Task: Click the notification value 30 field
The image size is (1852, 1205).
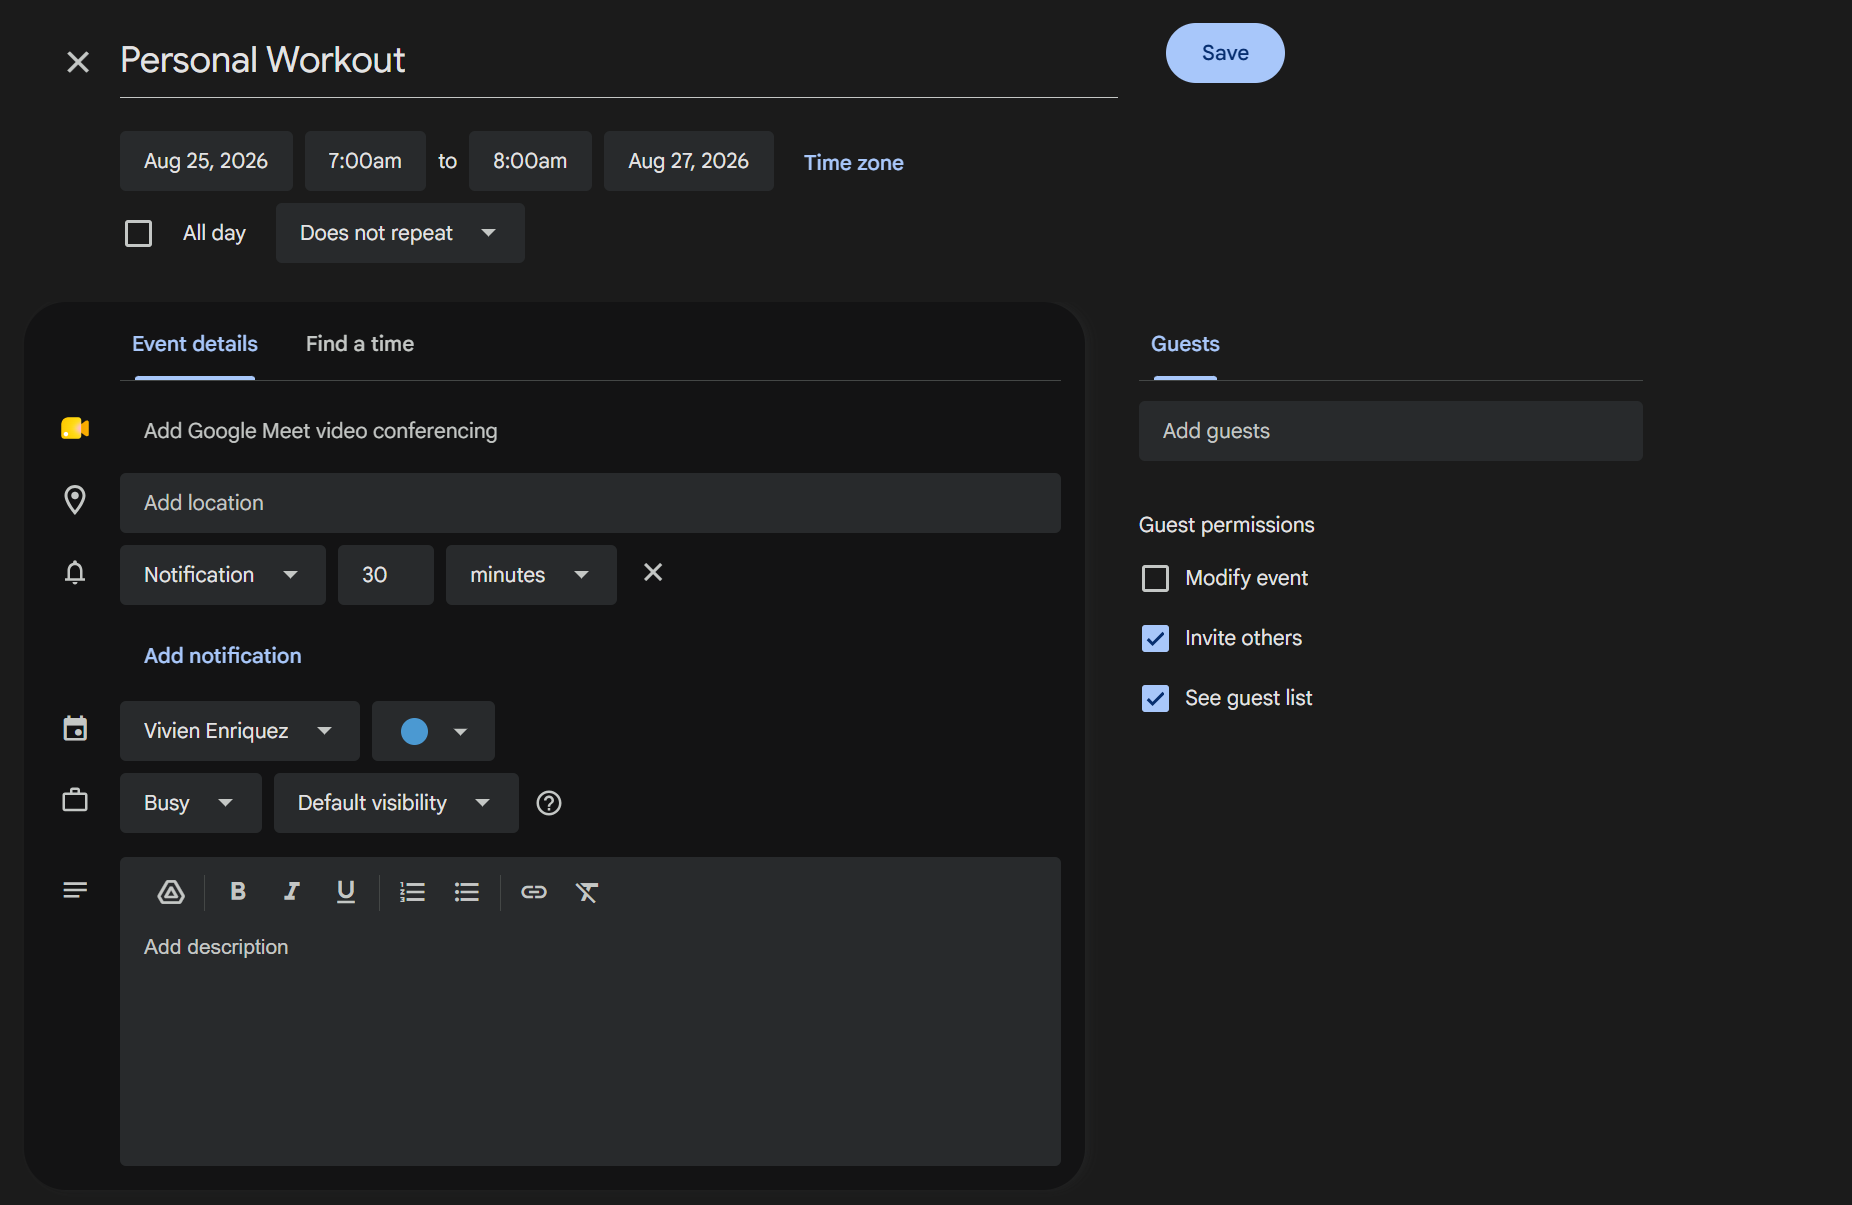Action: click(x=386, y=575)
